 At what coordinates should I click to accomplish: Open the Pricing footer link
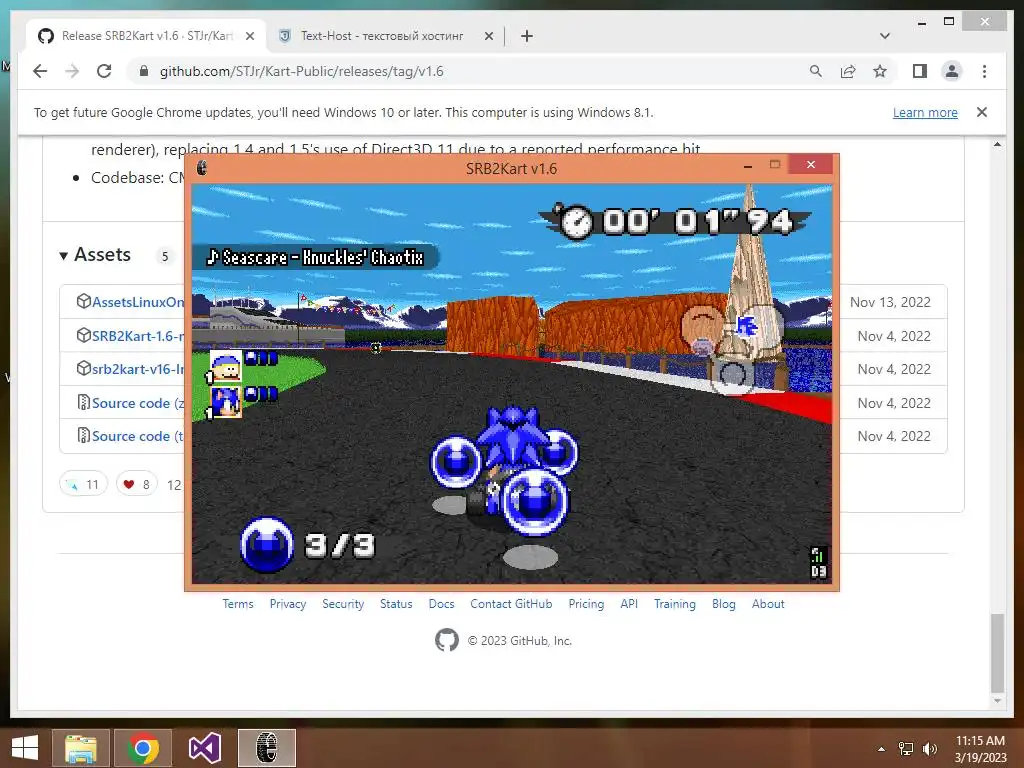tap(586, 604)
